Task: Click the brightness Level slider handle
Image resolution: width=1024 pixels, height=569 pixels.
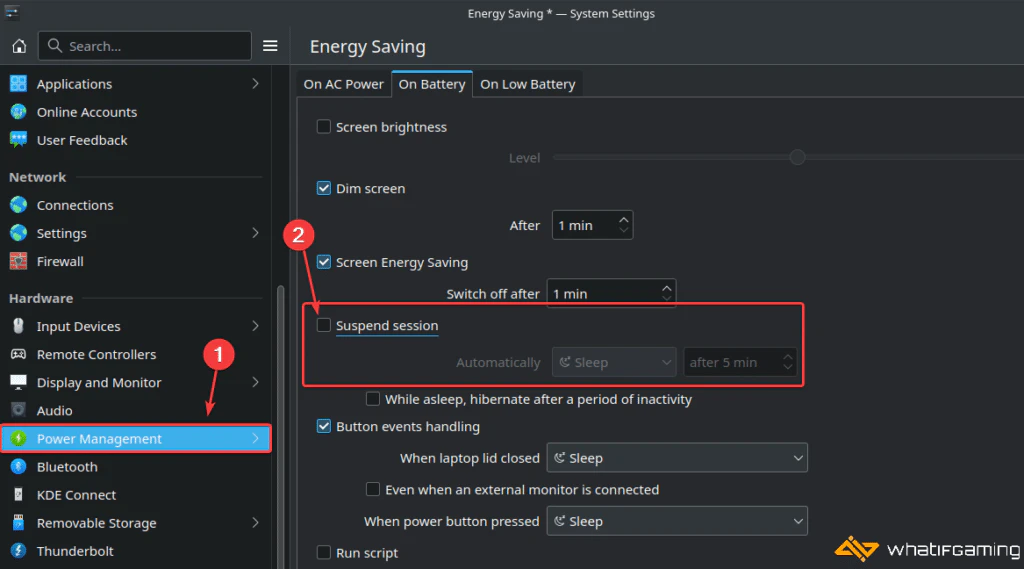Action: click(x=797, y=157)
